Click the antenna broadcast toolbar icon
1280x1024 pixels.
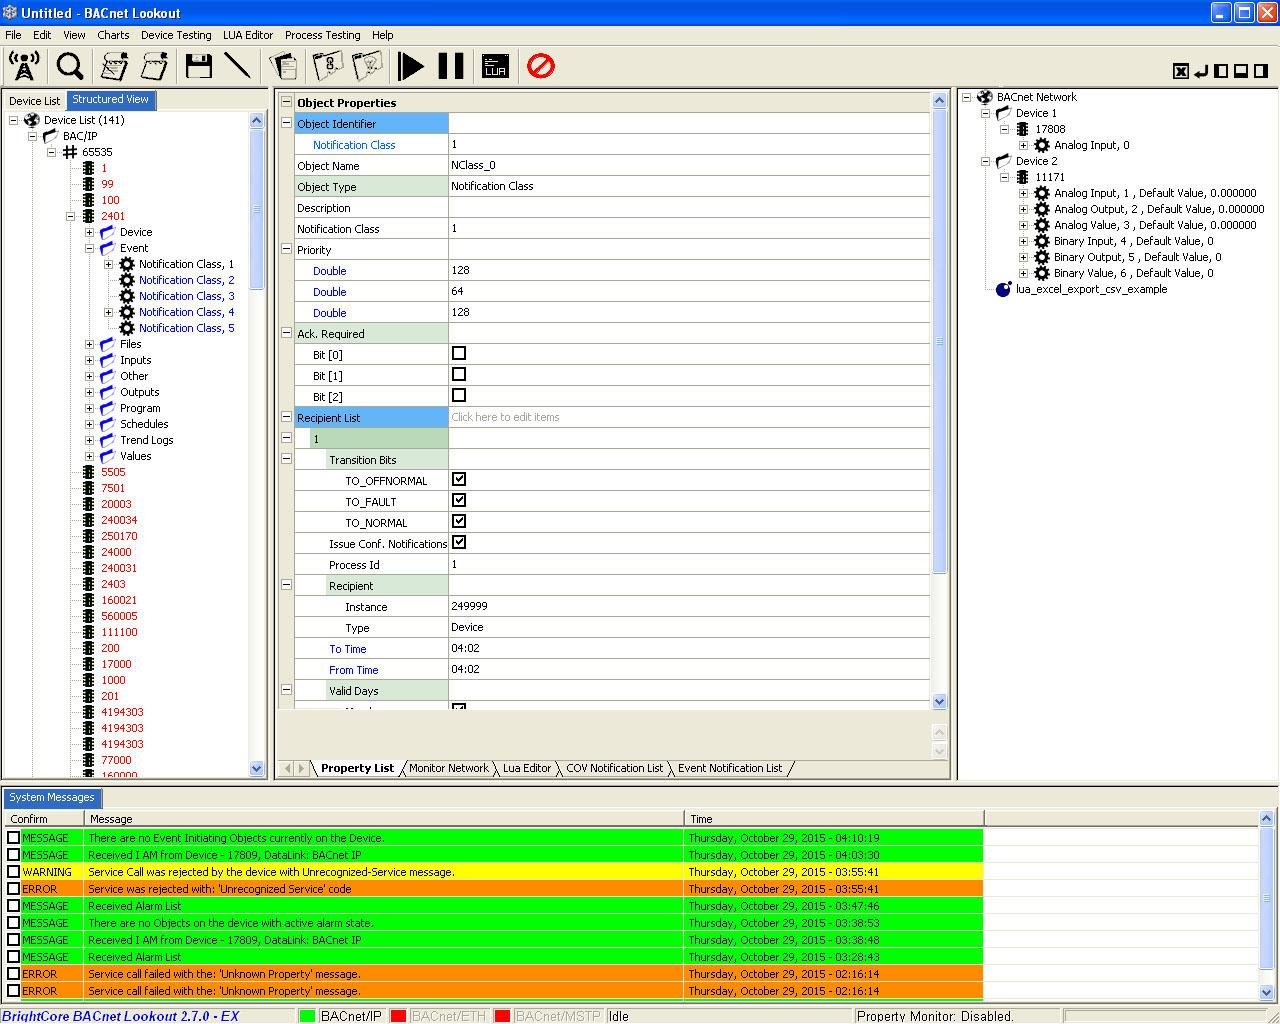click(24, 66)
